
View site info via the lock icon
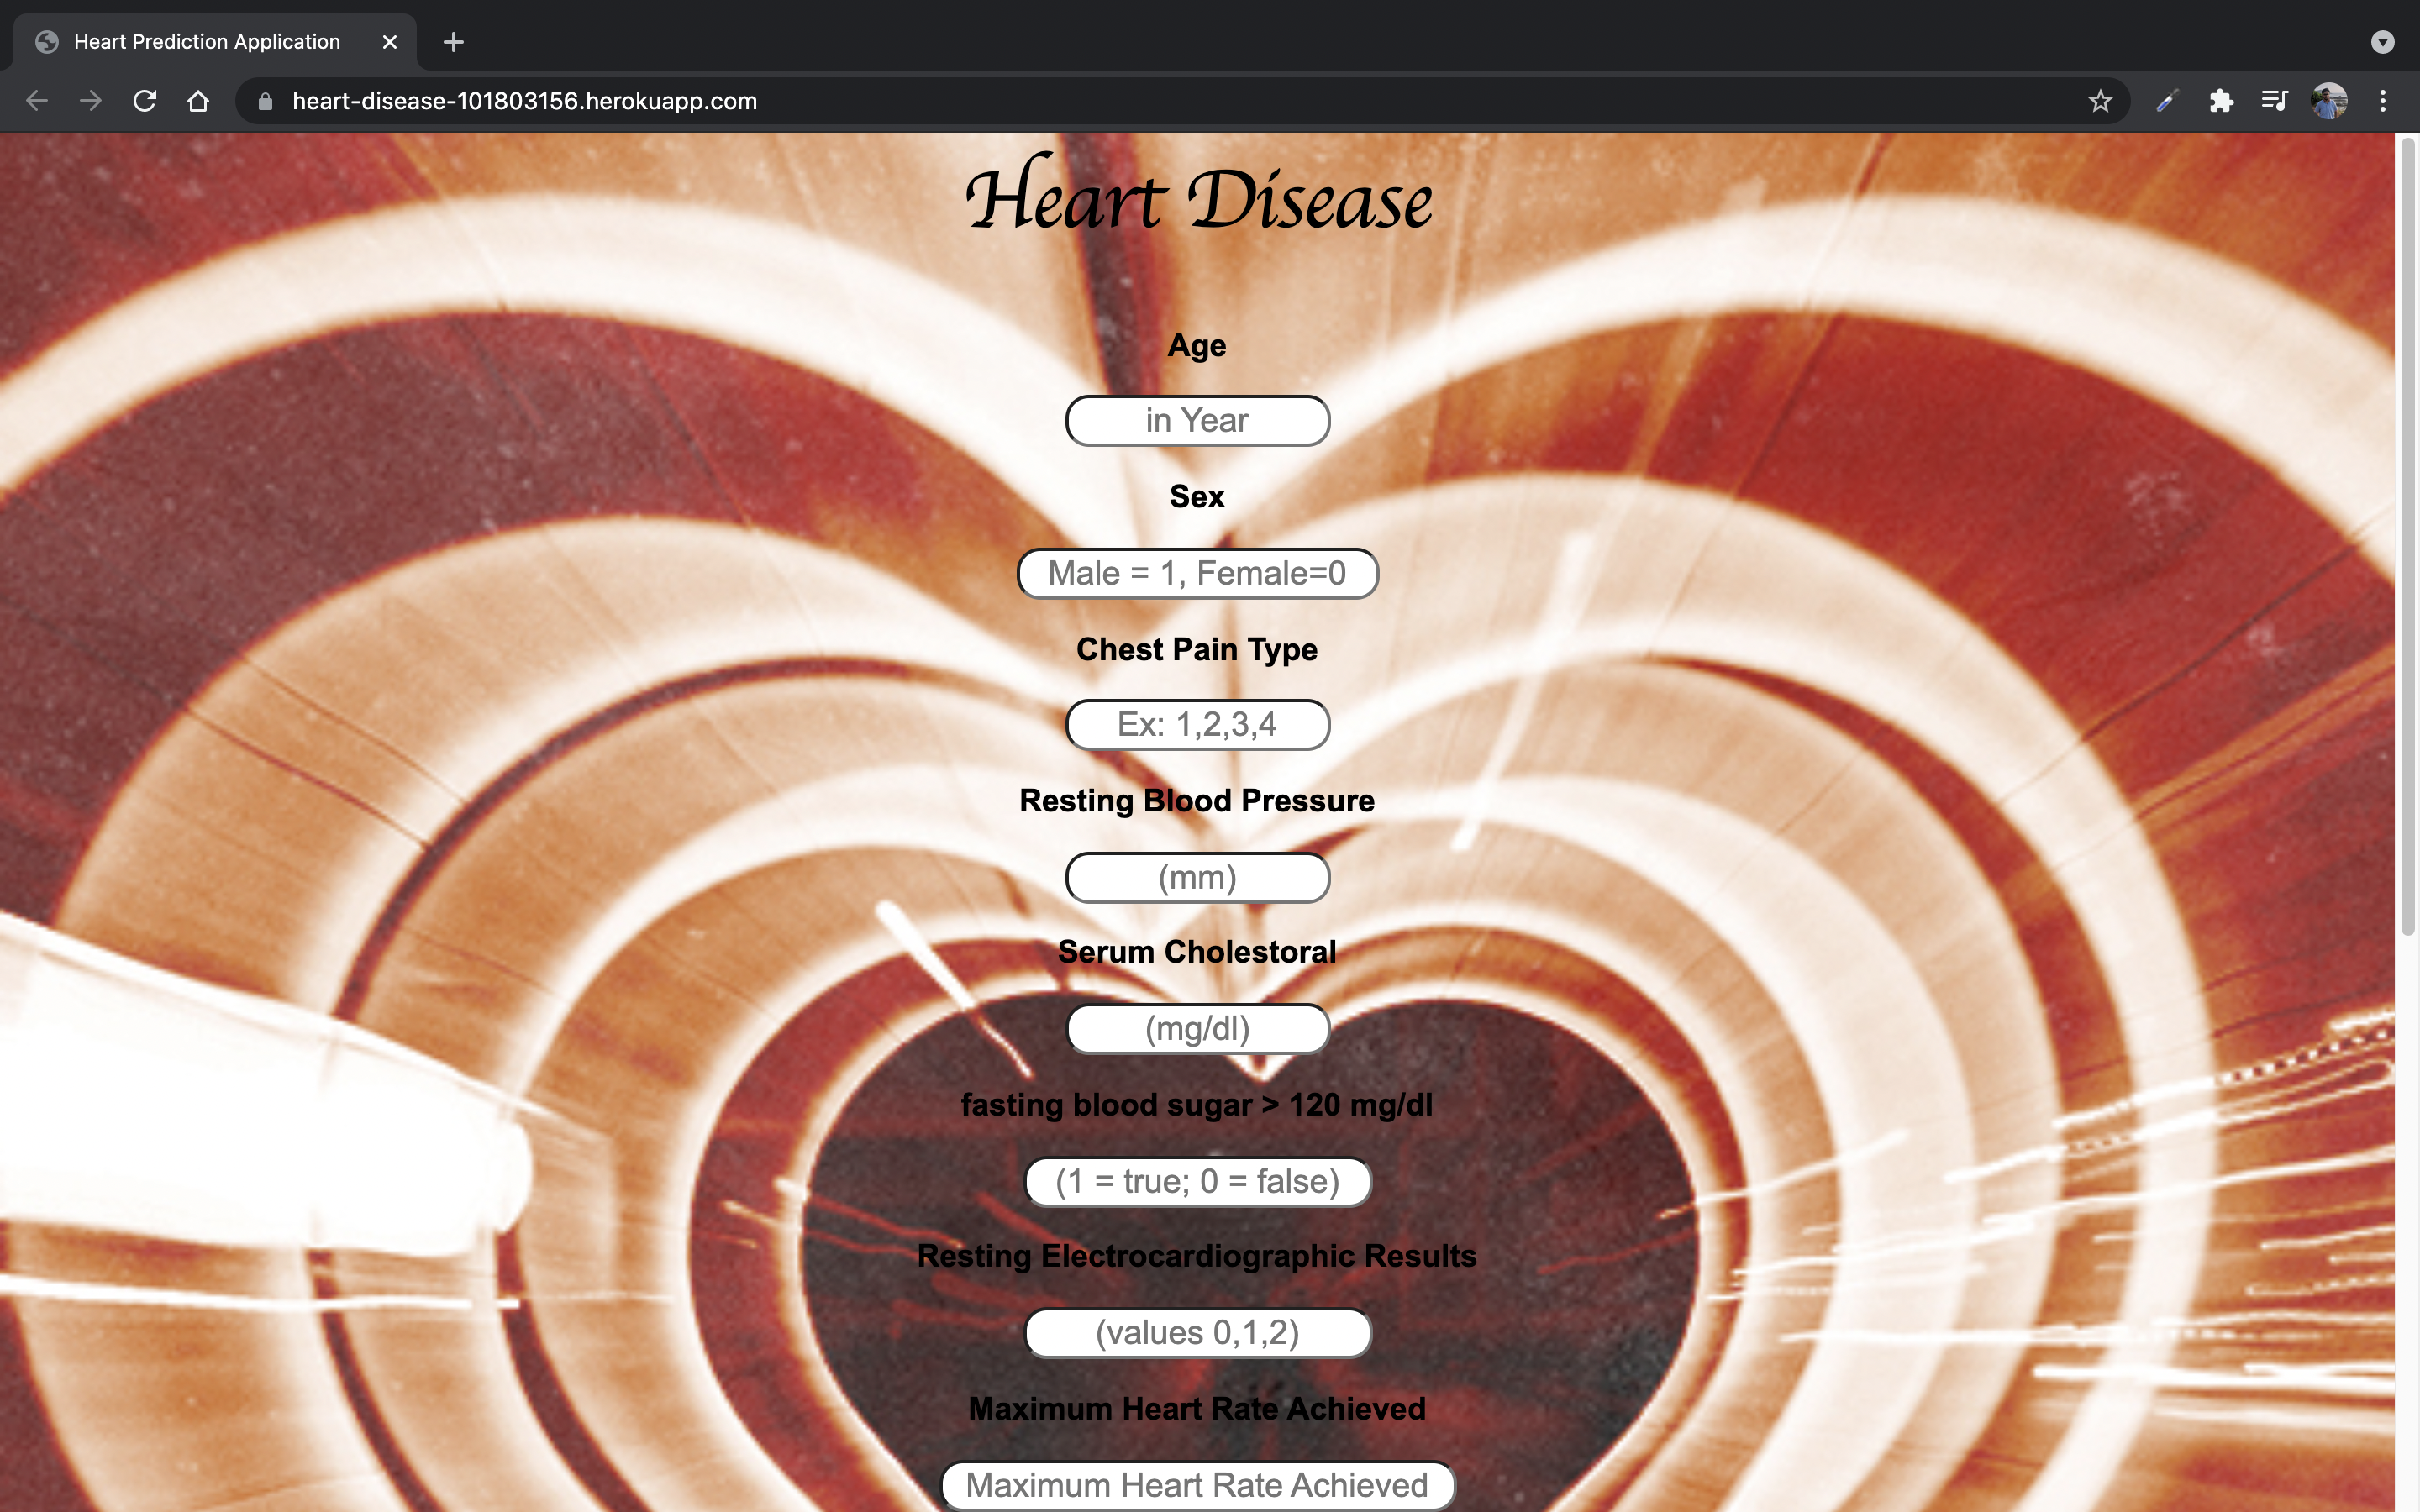coord(265,101)
